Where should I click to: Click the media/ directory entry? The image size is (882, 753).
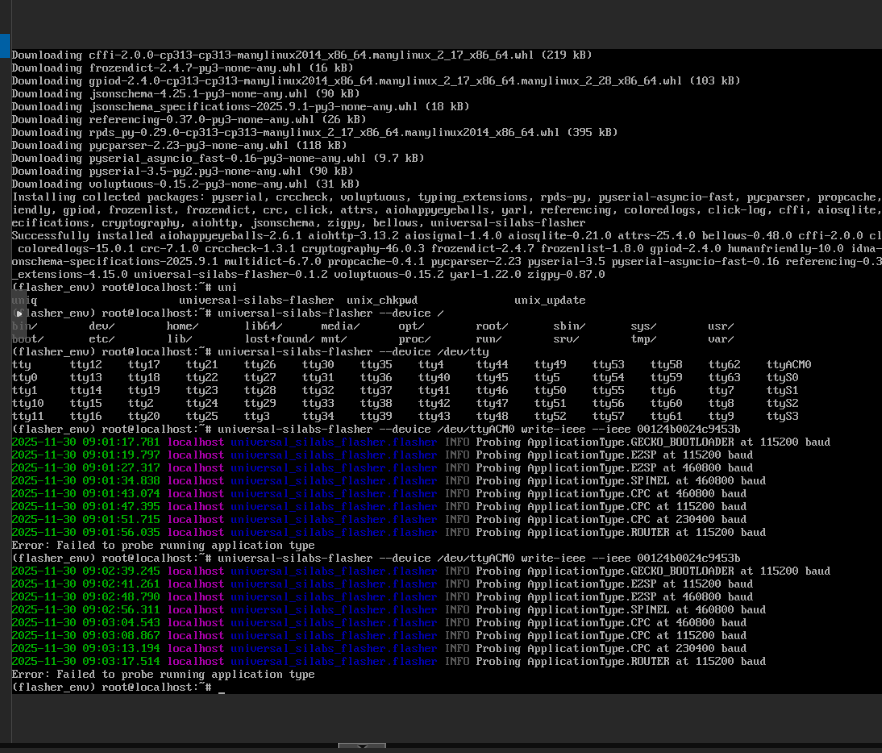(340, 326)
